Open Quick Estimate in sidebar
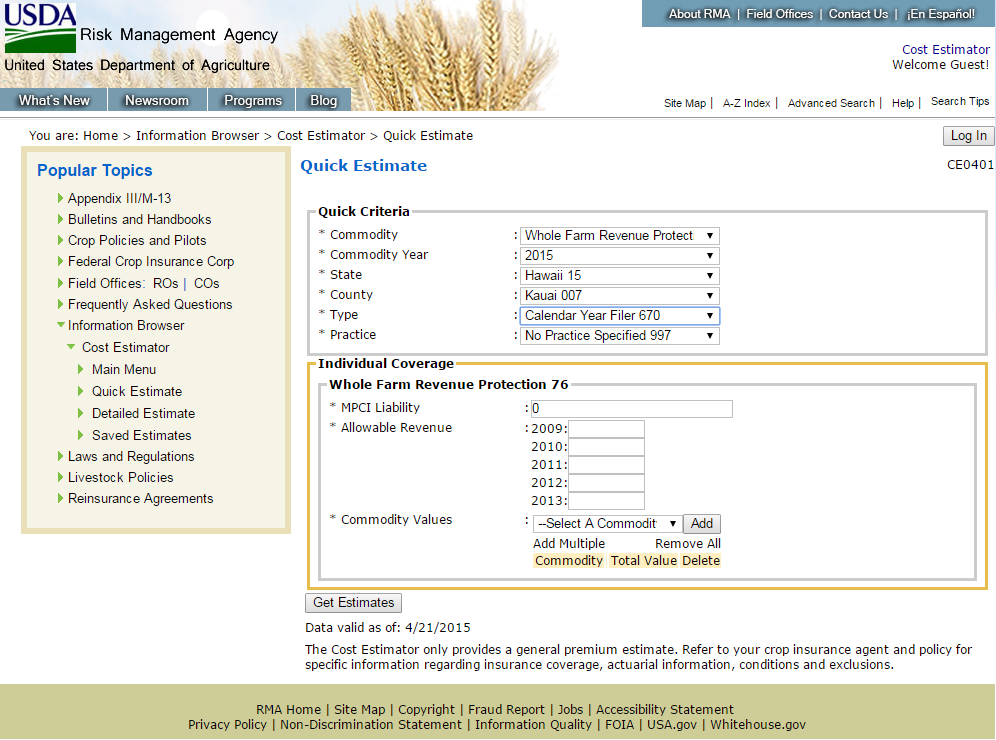The height and width of the screenshot is (740, 996). [x=137, y=391]
